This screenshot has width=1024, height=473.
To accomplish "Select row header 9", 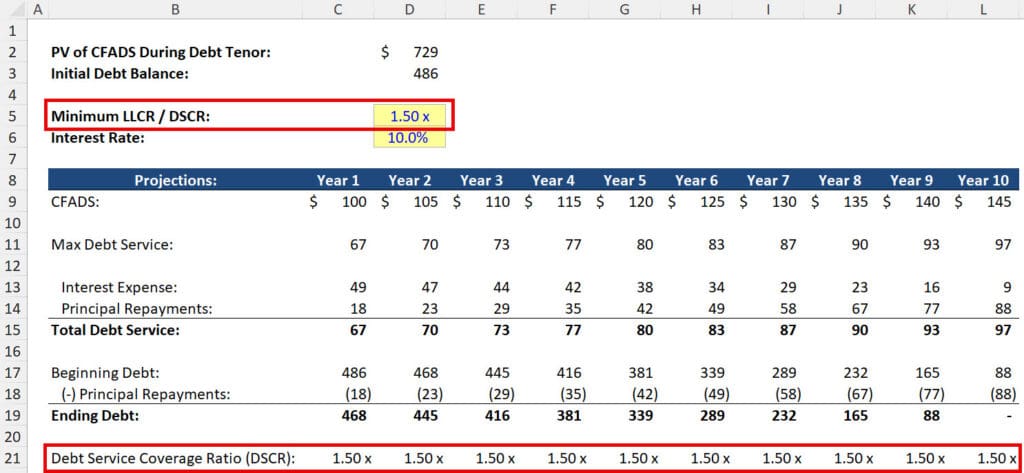I will (x=14, y=202).
